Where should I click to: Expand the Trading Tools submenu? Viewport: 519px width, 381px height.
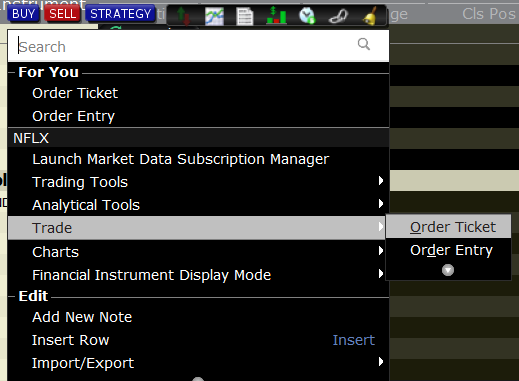[x=198, y=182]
